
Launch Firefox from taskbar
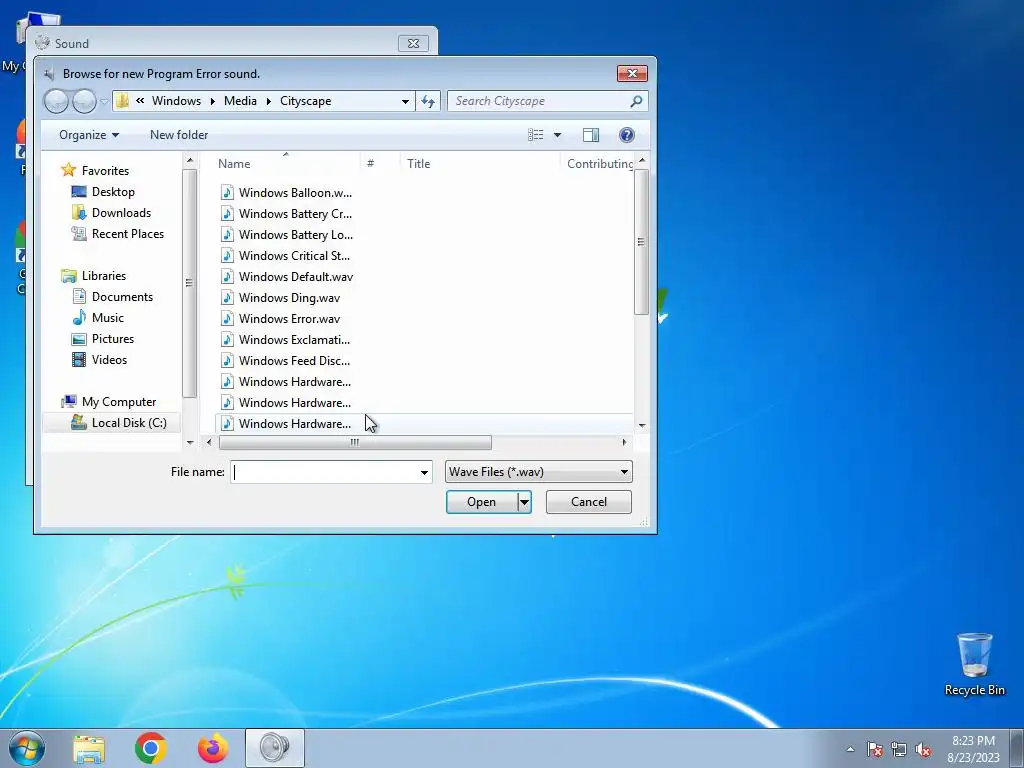pyautogui.click(x=213, y=748)
